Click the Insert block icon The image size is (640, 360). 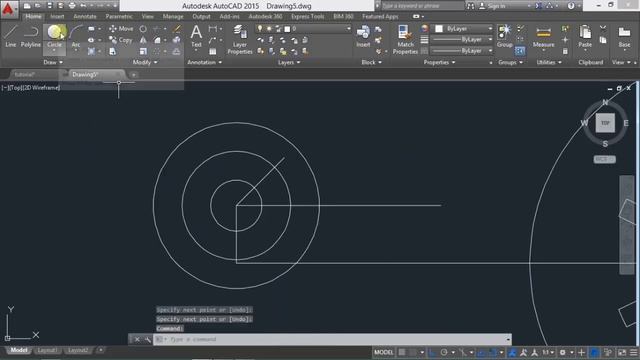click(x=363, y=36)
